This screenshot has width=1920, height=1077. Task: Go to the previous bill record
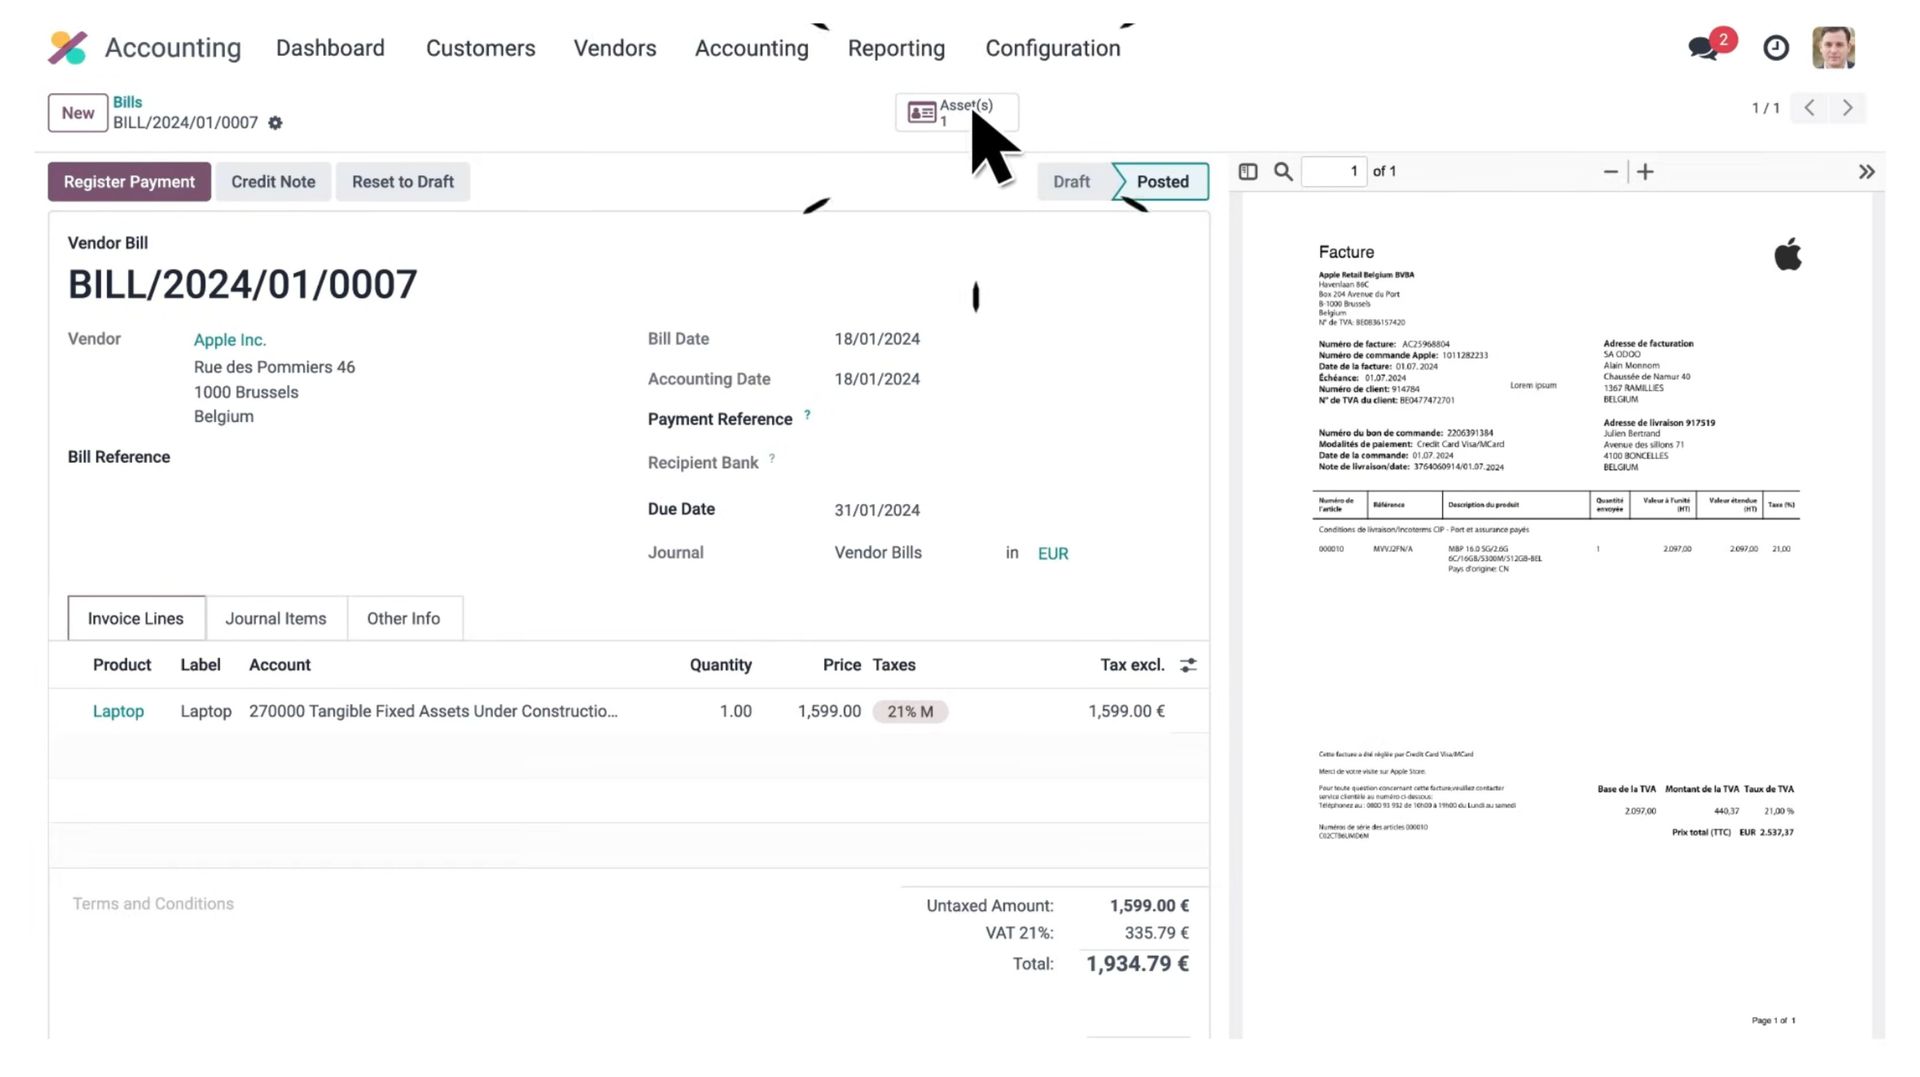pyautogui.click(x=1809, y=108)
